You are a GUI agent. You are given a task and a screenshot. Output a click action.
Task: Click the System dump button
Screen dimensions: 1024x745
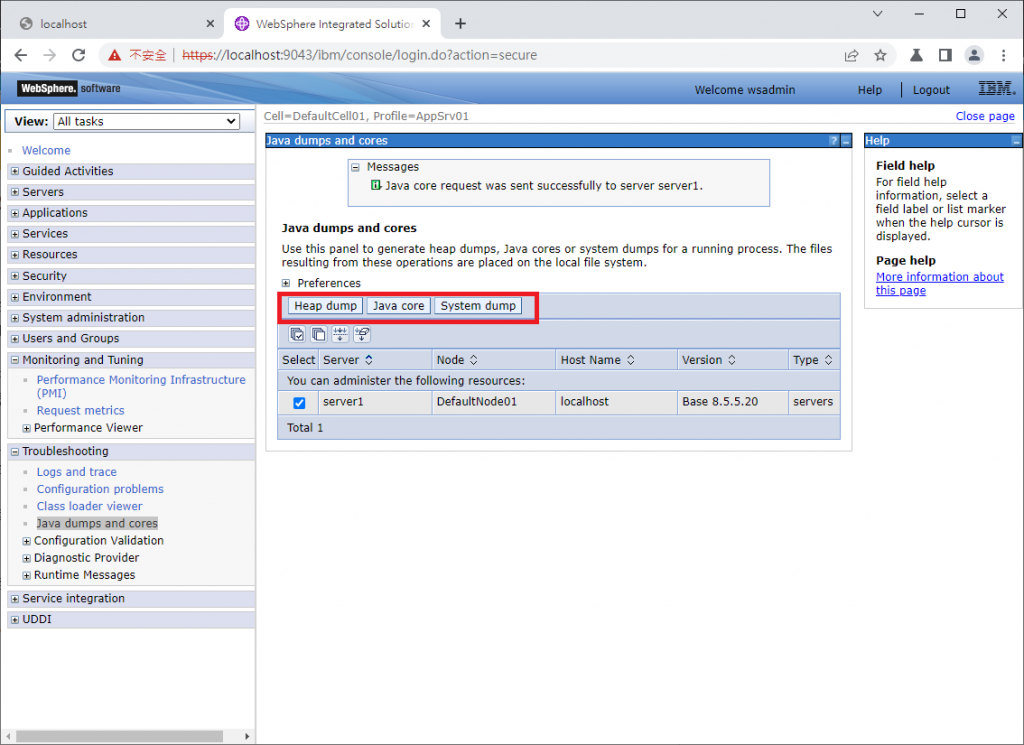tap(478, 306)
